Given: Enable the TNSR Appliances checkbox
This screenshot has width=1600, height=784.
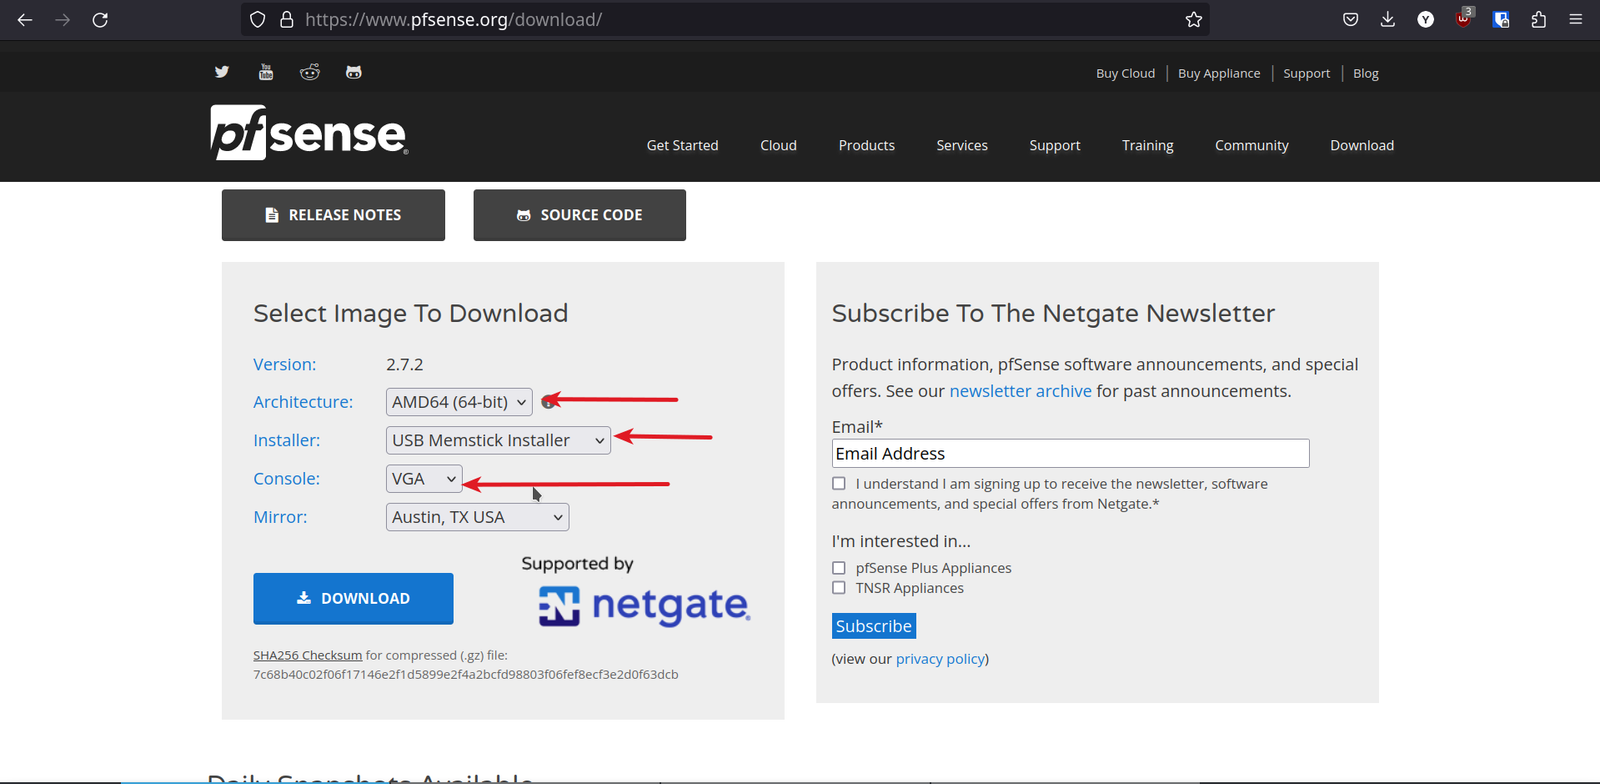Looking at the screenshot, I should point(839,588).
